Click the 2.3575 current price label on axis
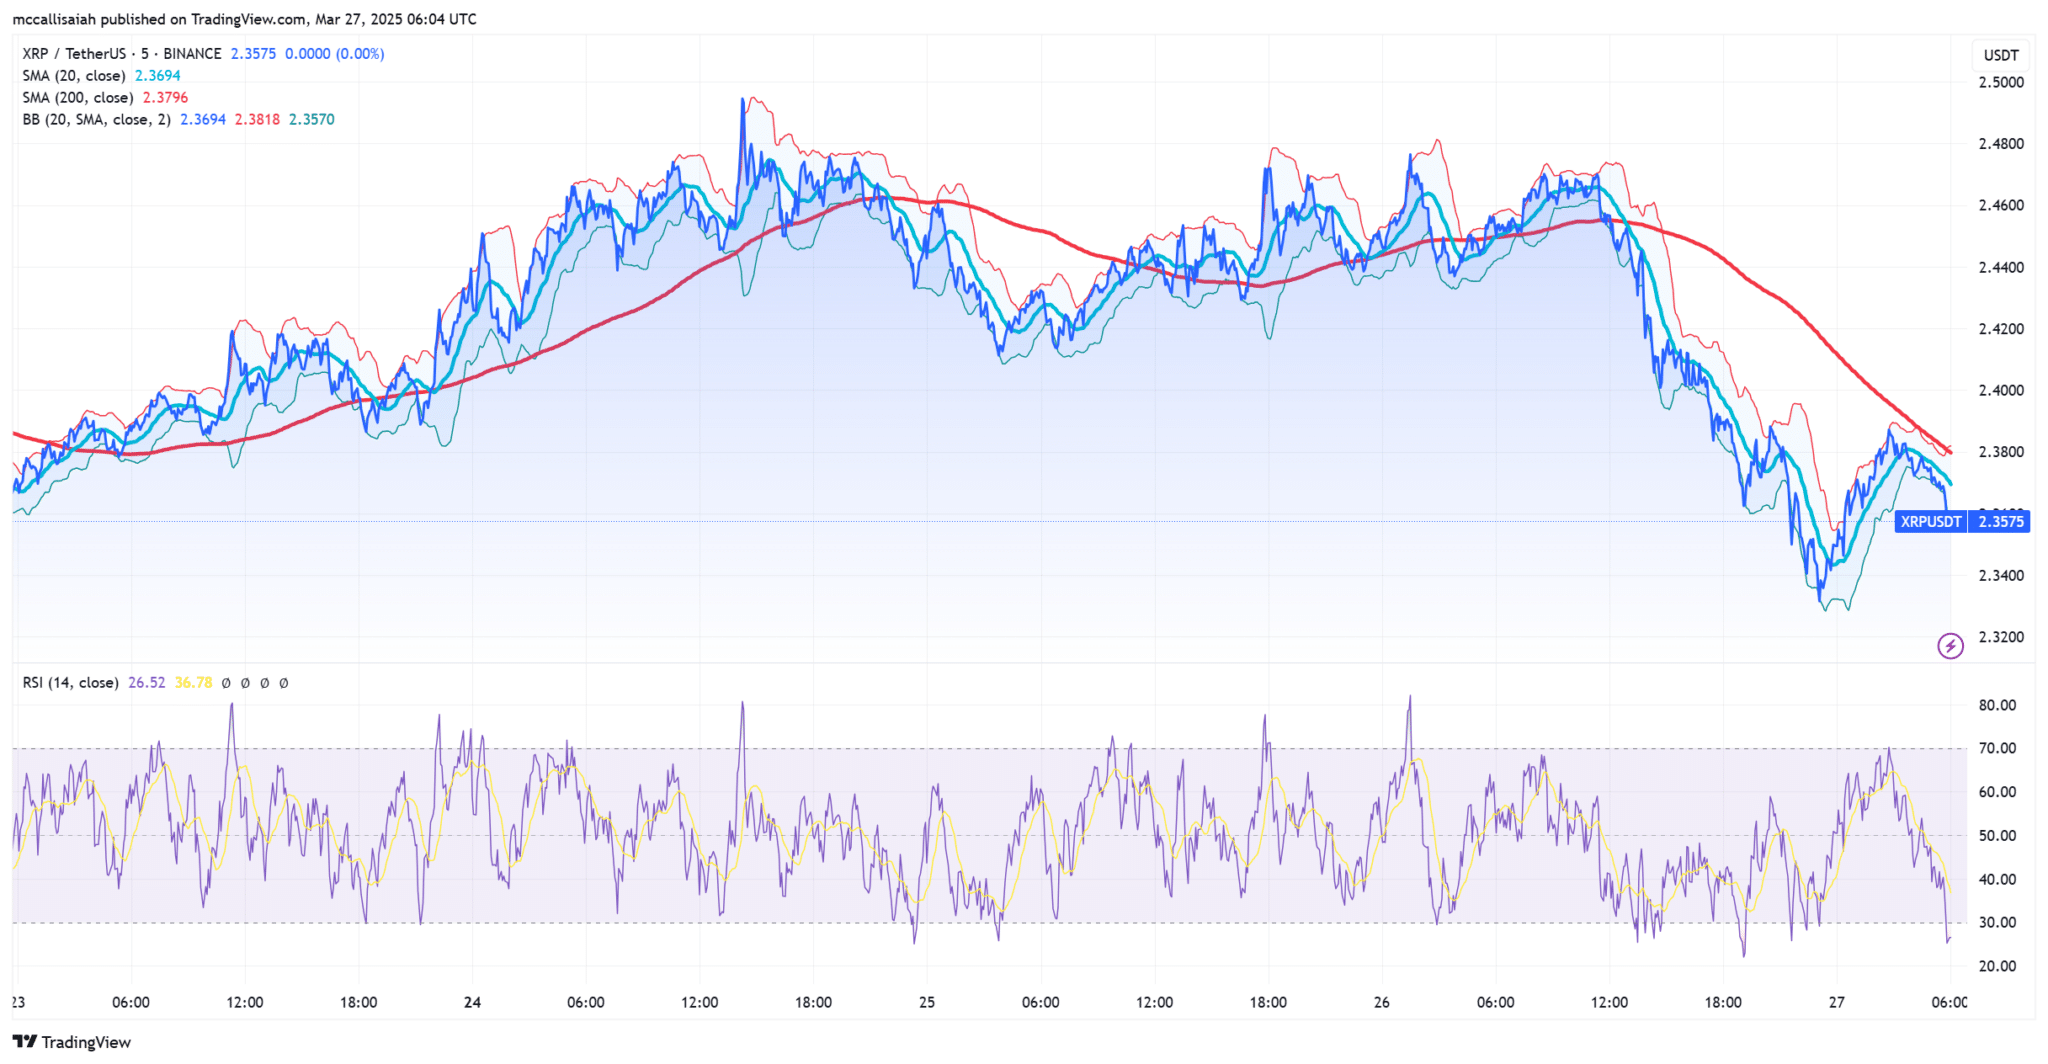Viewport: 2048px width, 1064px height. coord(2000,521)
